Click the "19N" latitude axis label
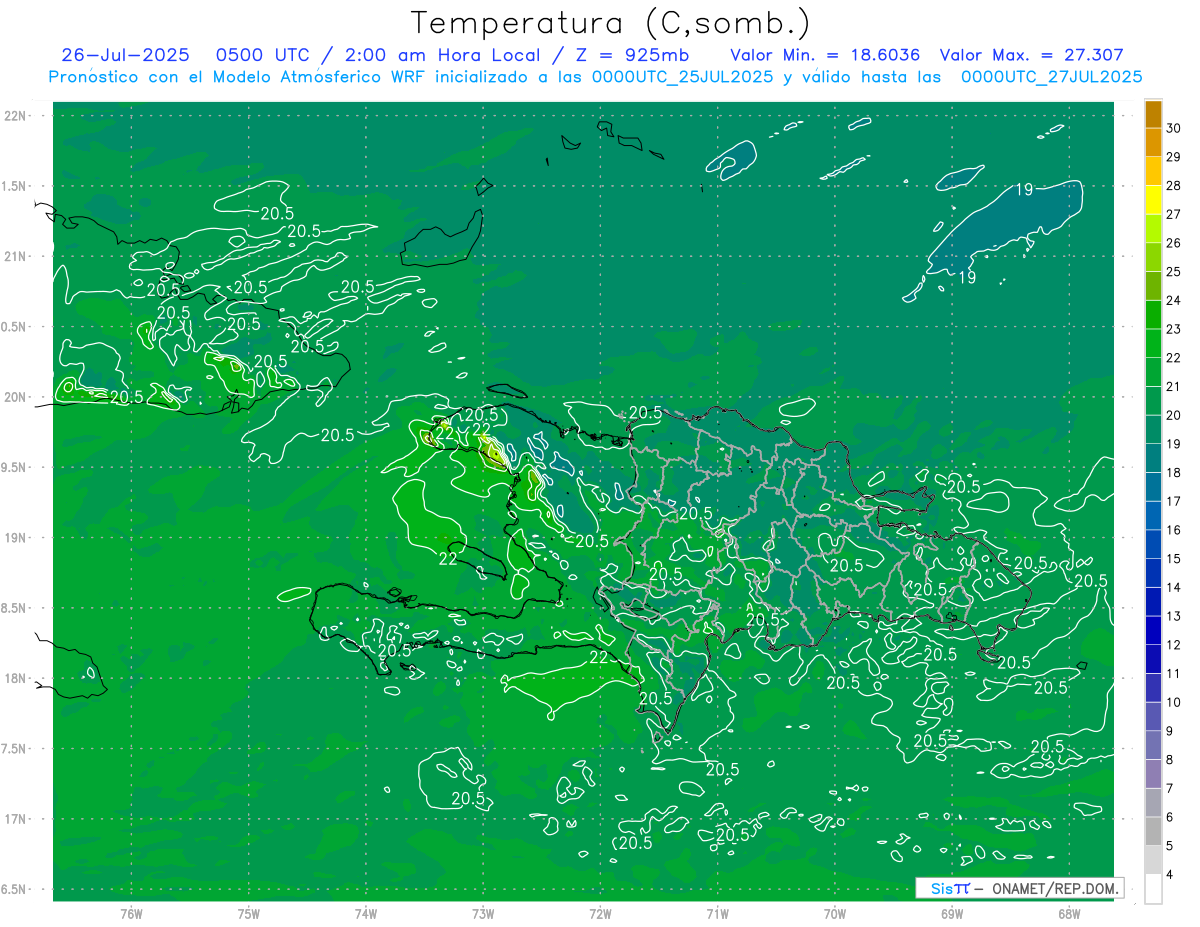 click(x=15, y=538)
